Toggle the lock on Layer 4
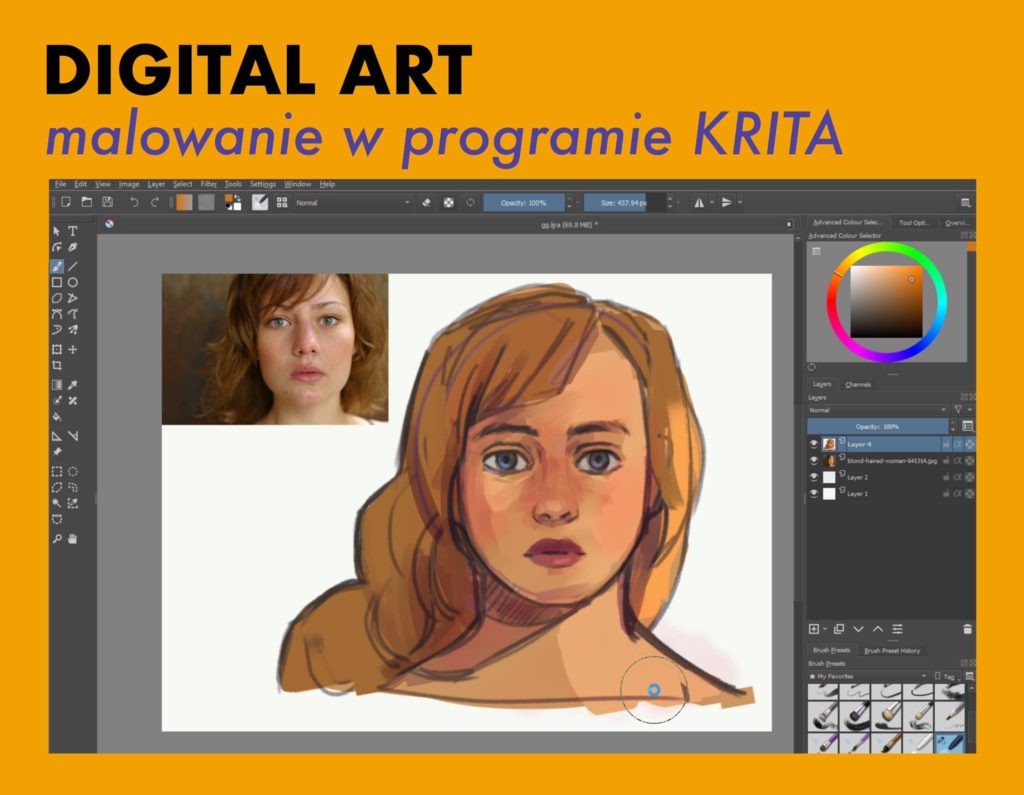1024x795 pixels. [x=946, y=444]
